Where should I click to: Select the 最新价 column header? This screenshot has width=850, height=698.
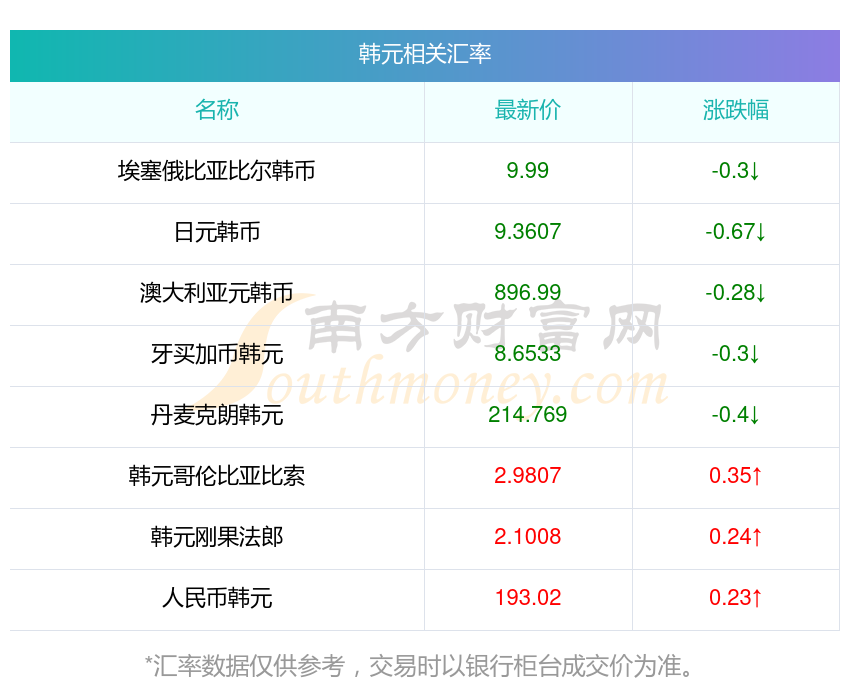click(527, 110)
